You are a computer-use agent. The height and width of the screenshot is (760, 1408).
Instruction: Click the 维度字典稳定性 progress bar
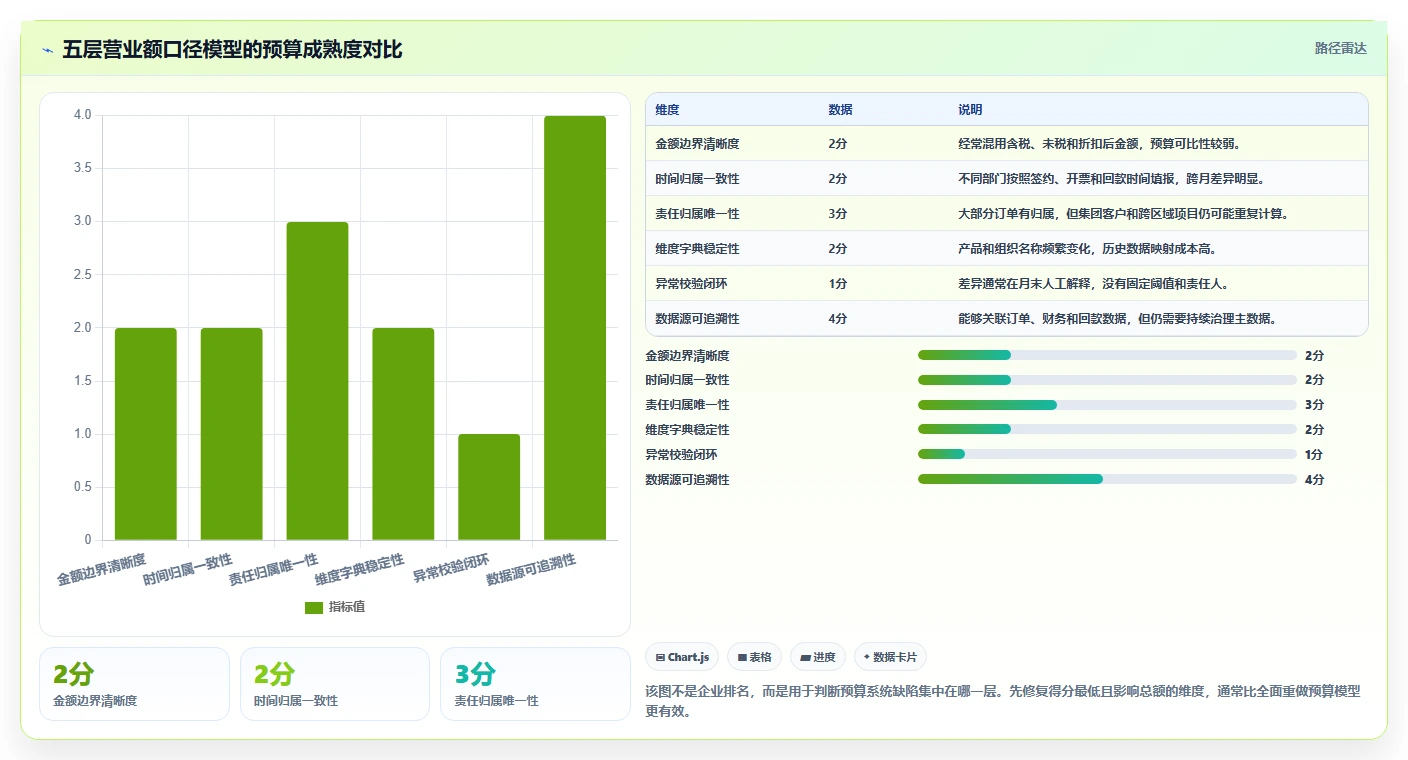coord(1107,430)
